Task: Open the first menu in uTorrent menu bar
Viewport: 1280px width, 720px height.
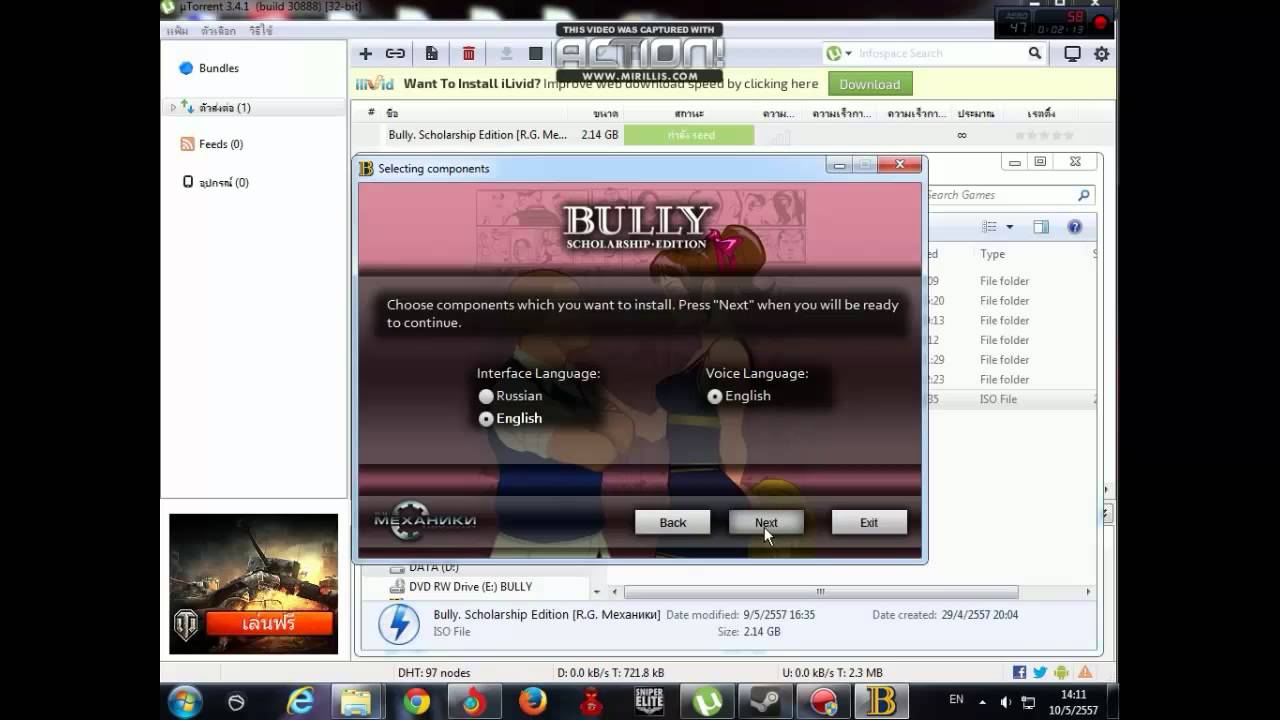Action: coord(177,31)
